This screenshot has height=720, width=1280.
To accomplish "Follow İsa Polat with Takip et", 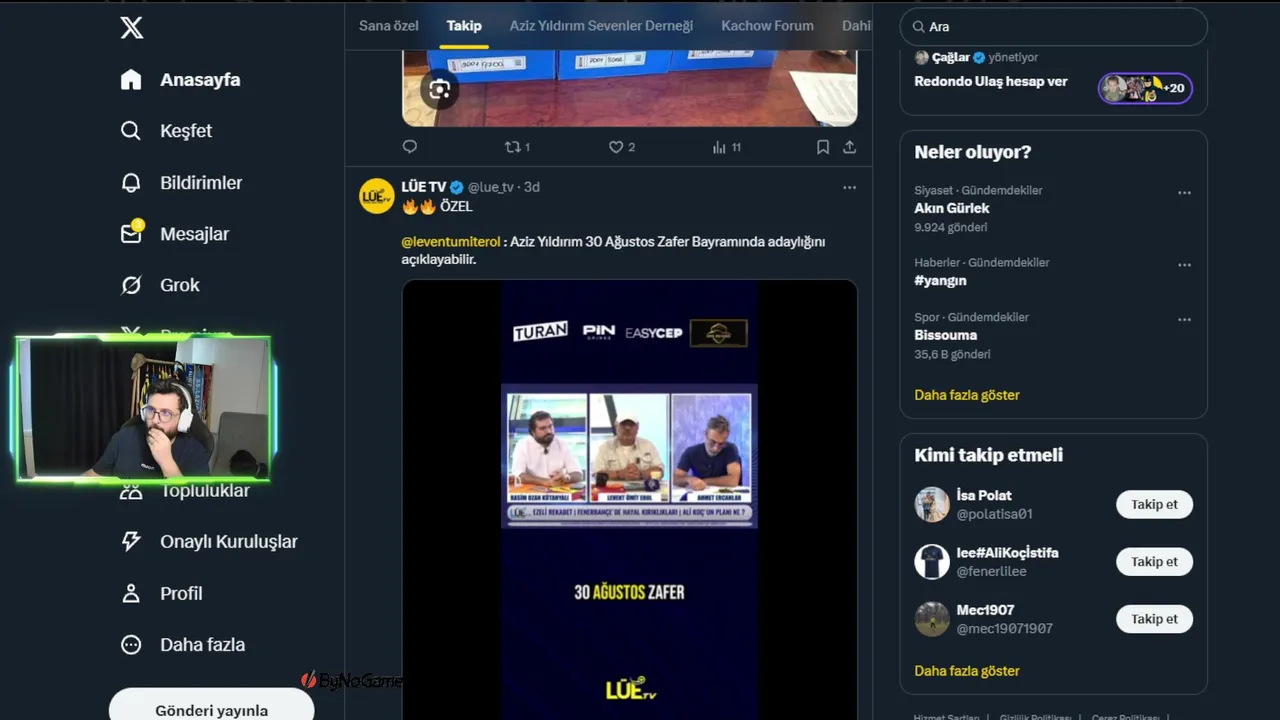I will click(x=1154, y=505).
